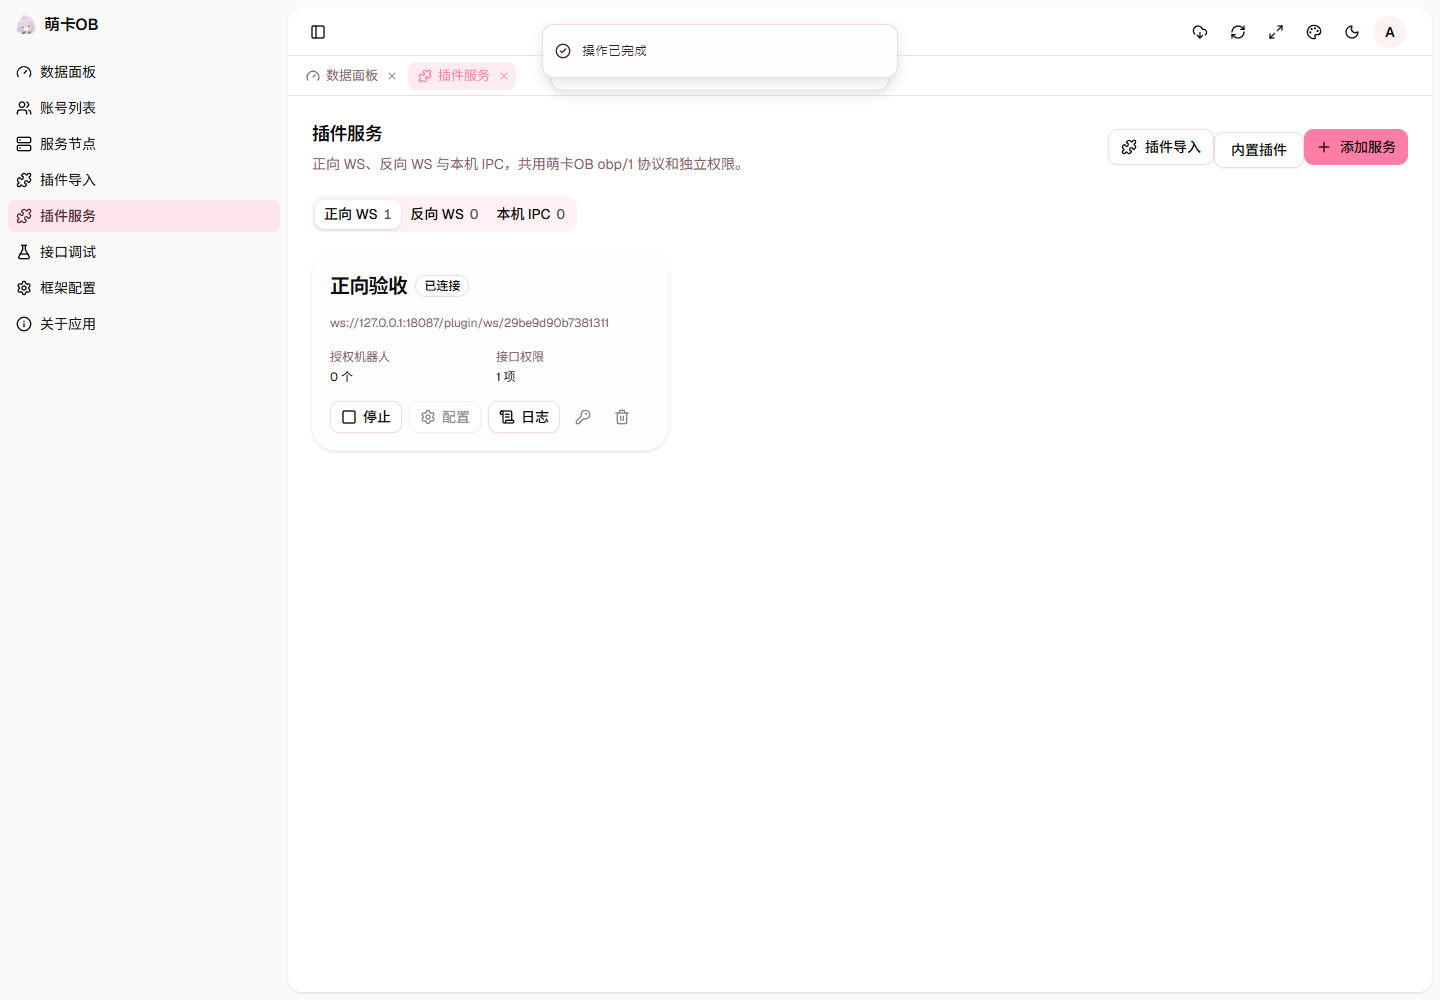Close the 数据面板 page tab
The image size is (1440, 1000).
(392, 76)
